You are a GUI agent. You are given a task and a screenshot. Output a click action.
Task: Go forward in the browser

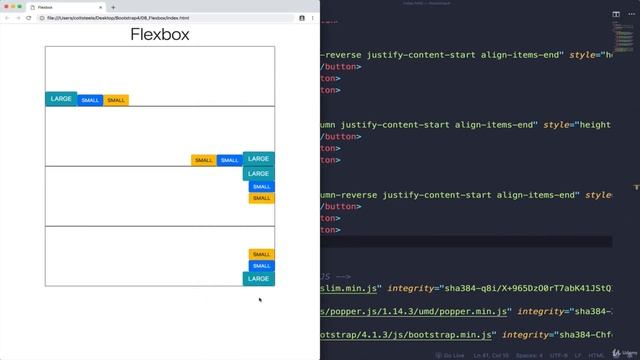[18, 18]
